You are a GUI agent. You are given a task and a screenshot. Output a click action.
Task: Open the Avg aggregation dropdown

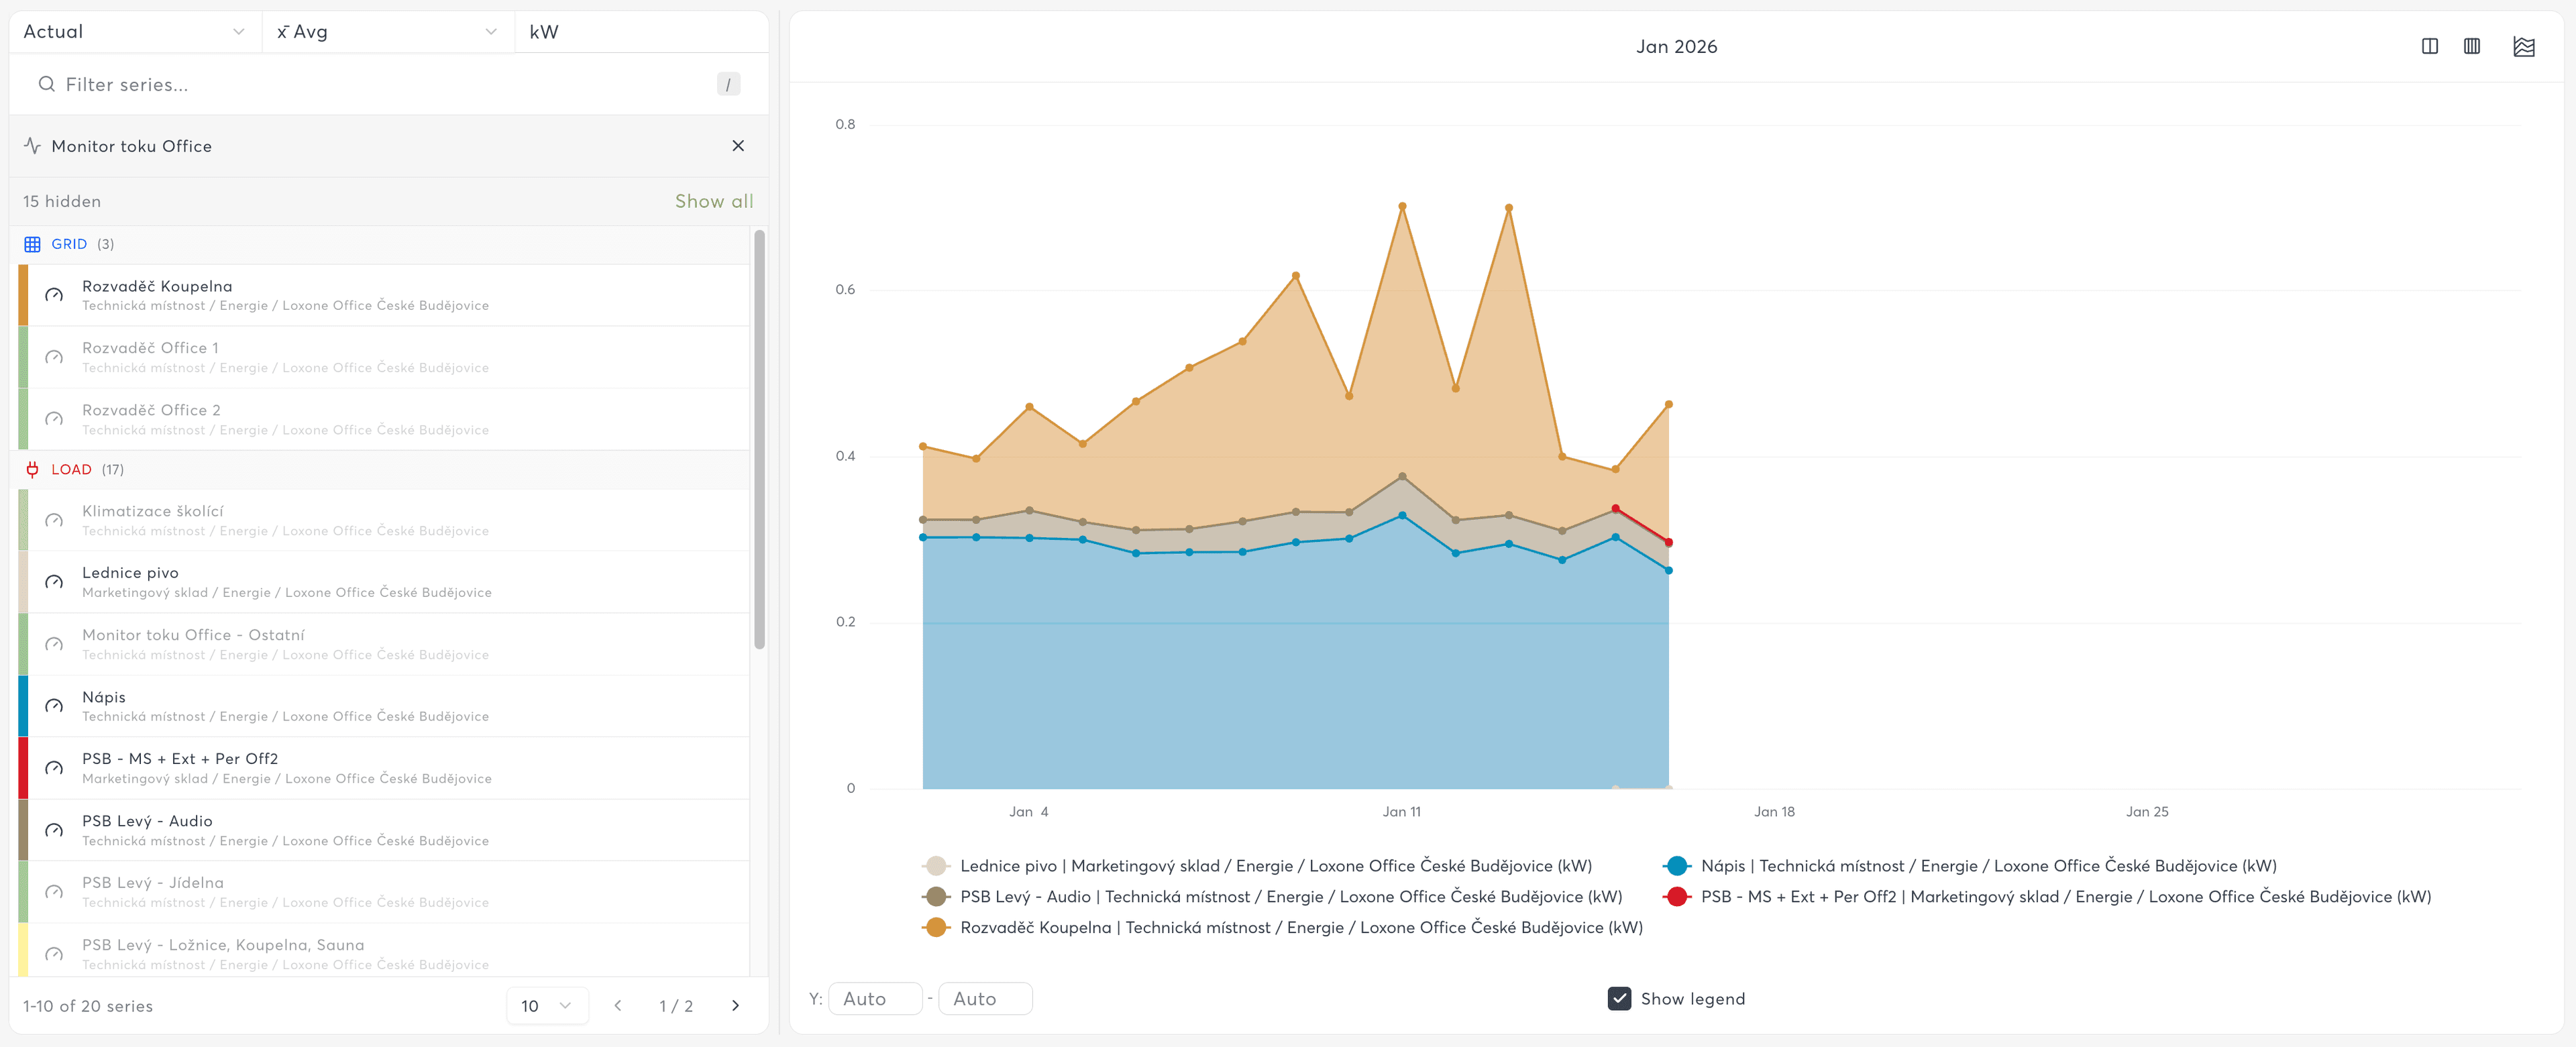(388, 32)
